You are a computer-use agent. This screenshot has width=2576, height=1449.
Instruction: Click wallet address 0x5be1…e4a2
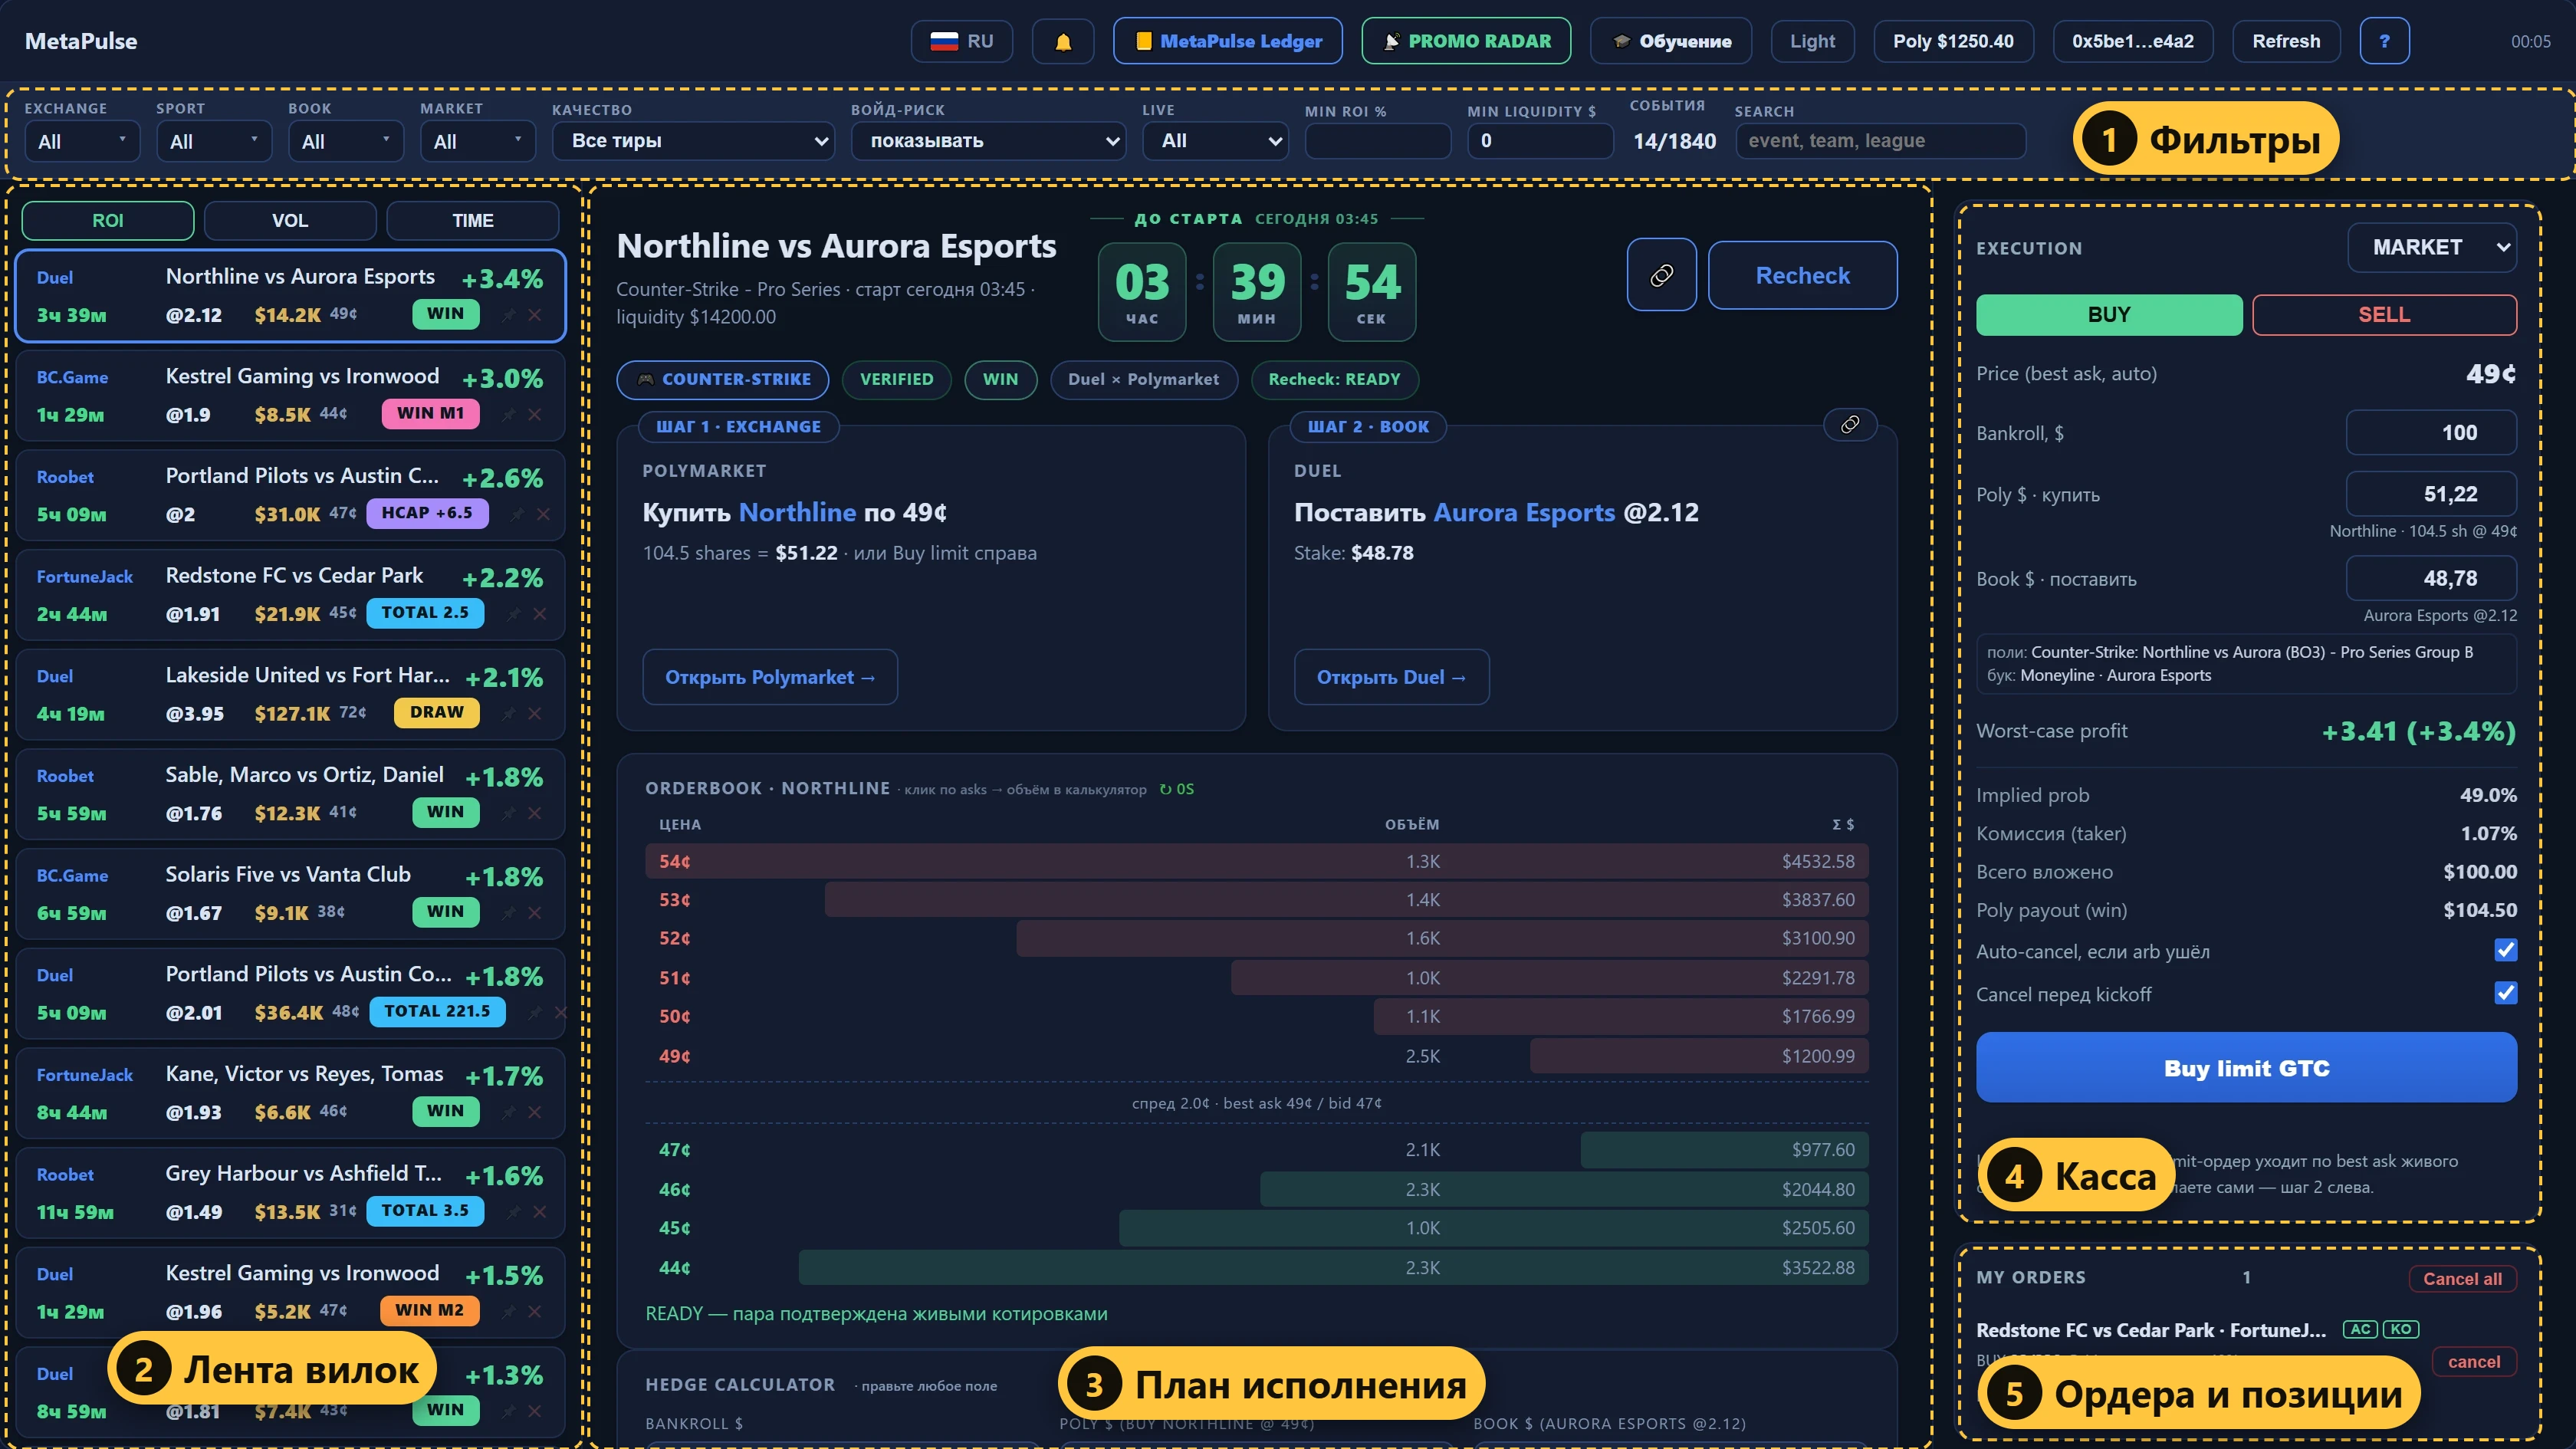[x=2132, y=41]
